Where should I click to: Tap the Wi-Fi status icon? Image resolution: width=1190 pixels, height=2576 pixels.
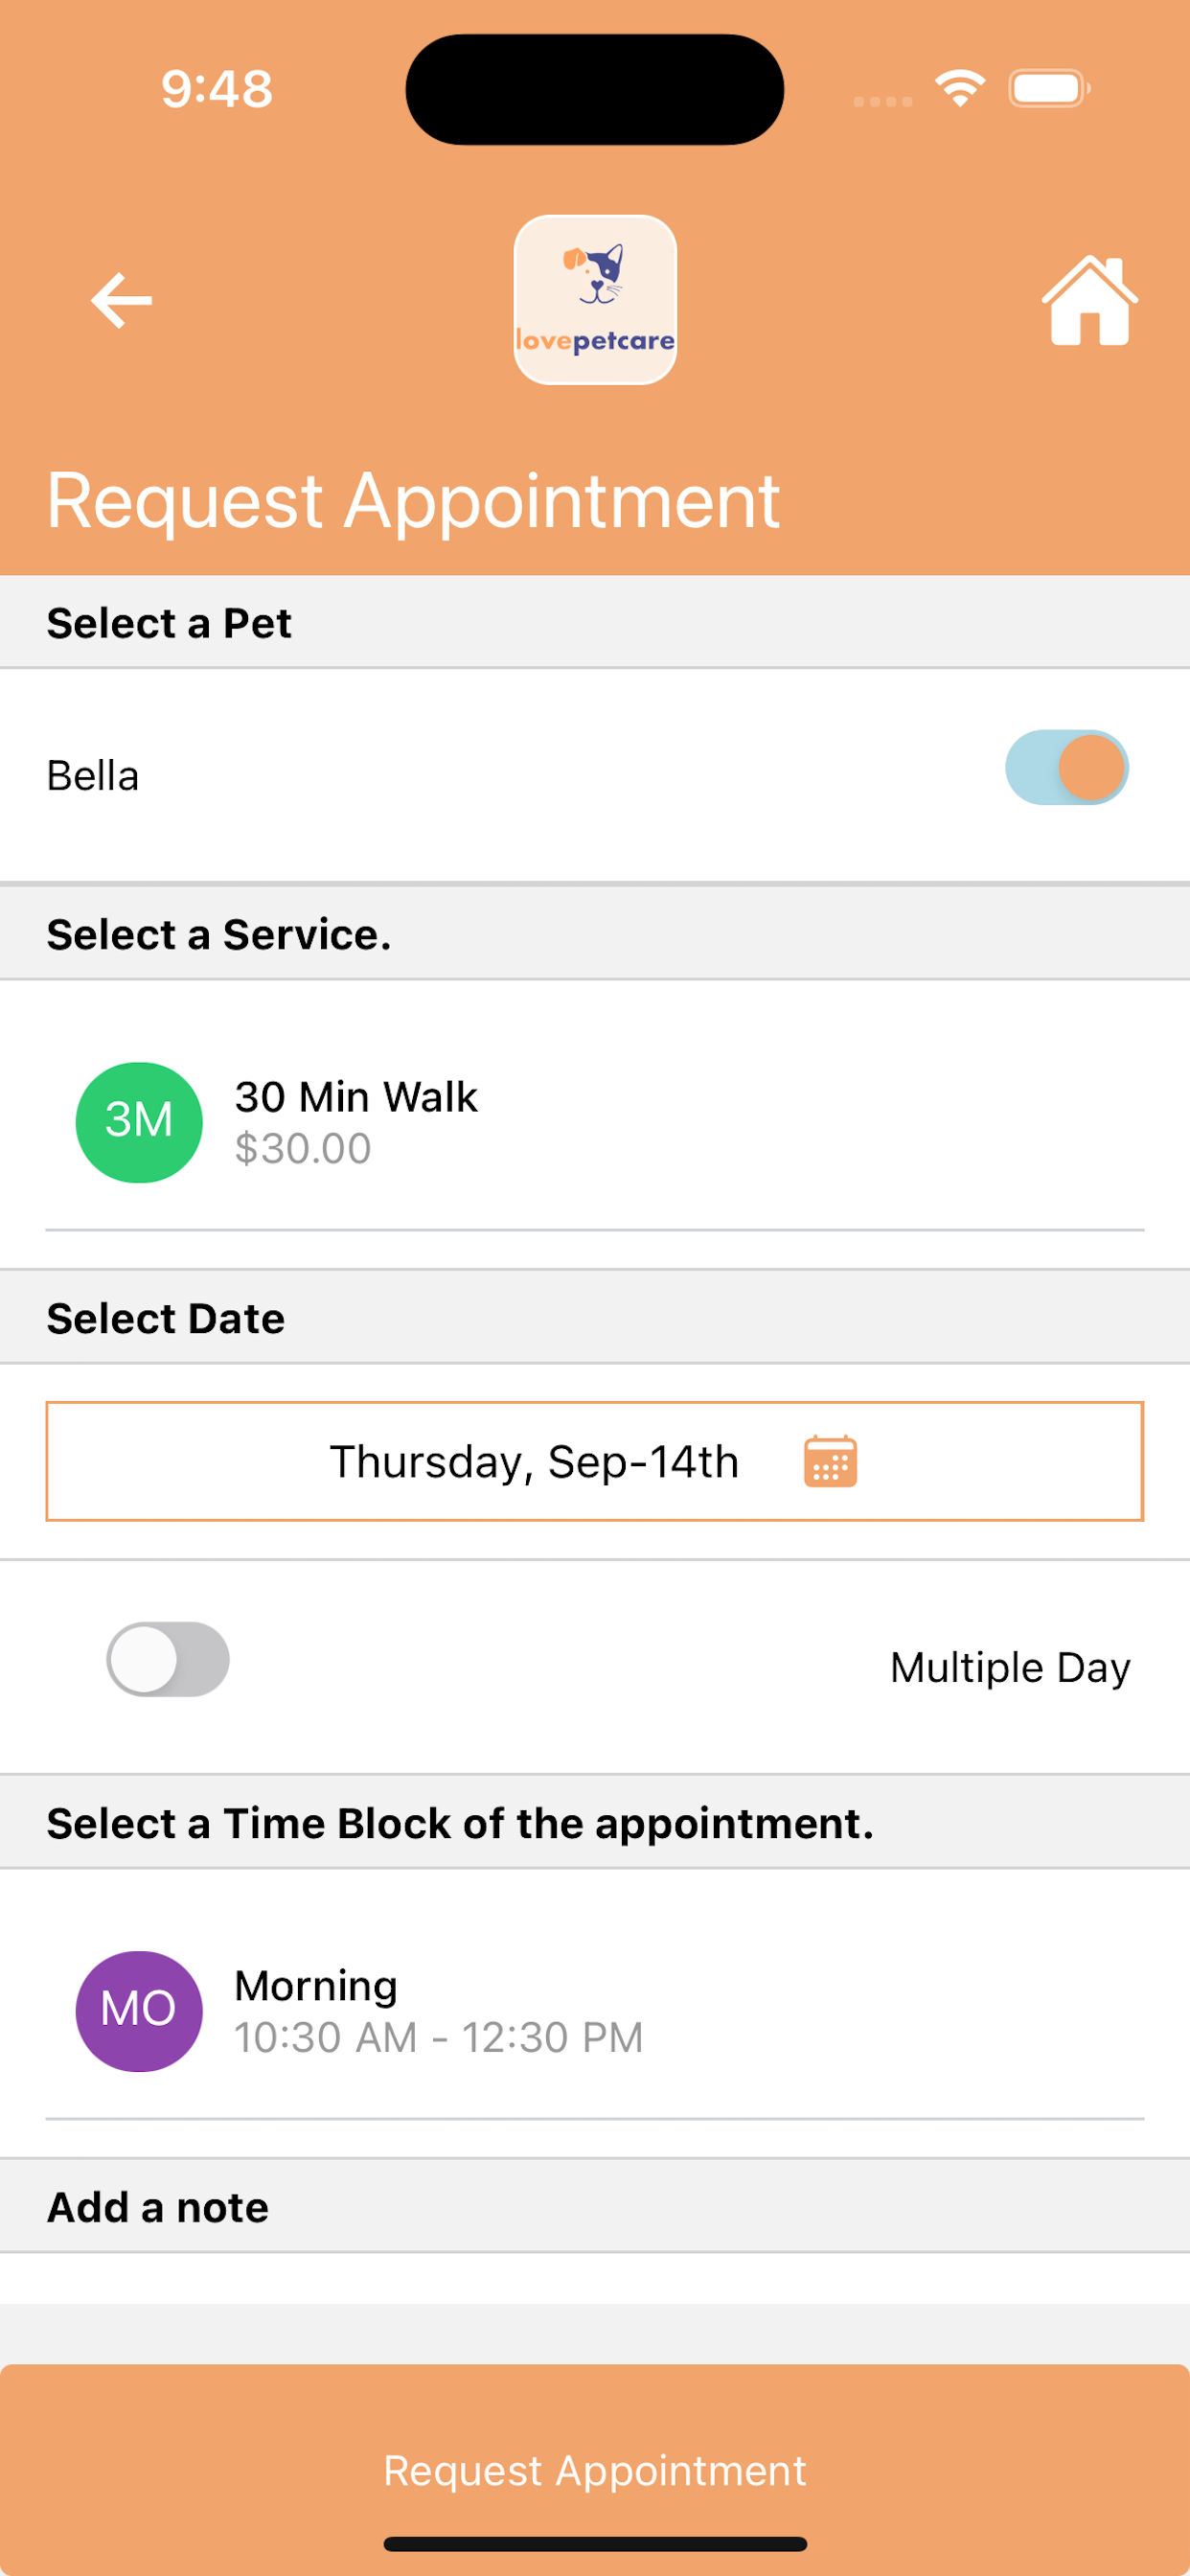(960, 88)
